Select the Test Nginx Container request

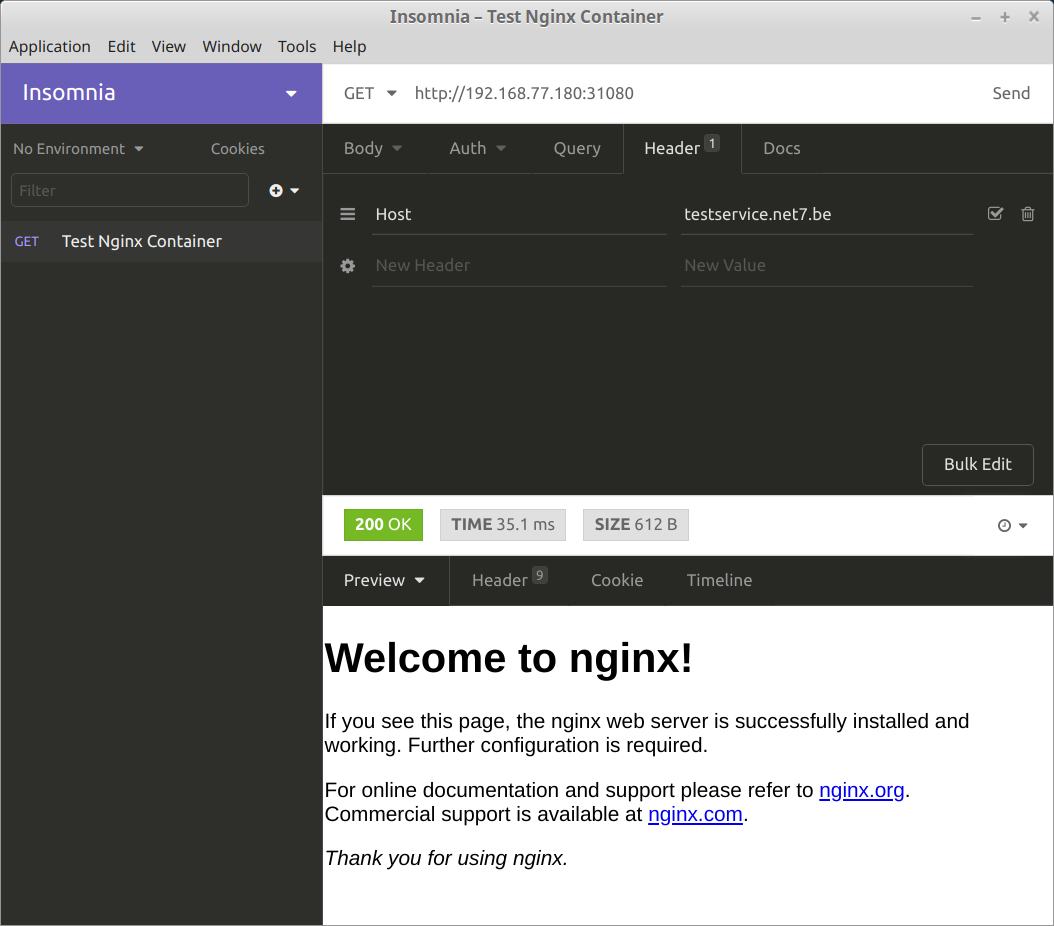(x=161, y=242)
